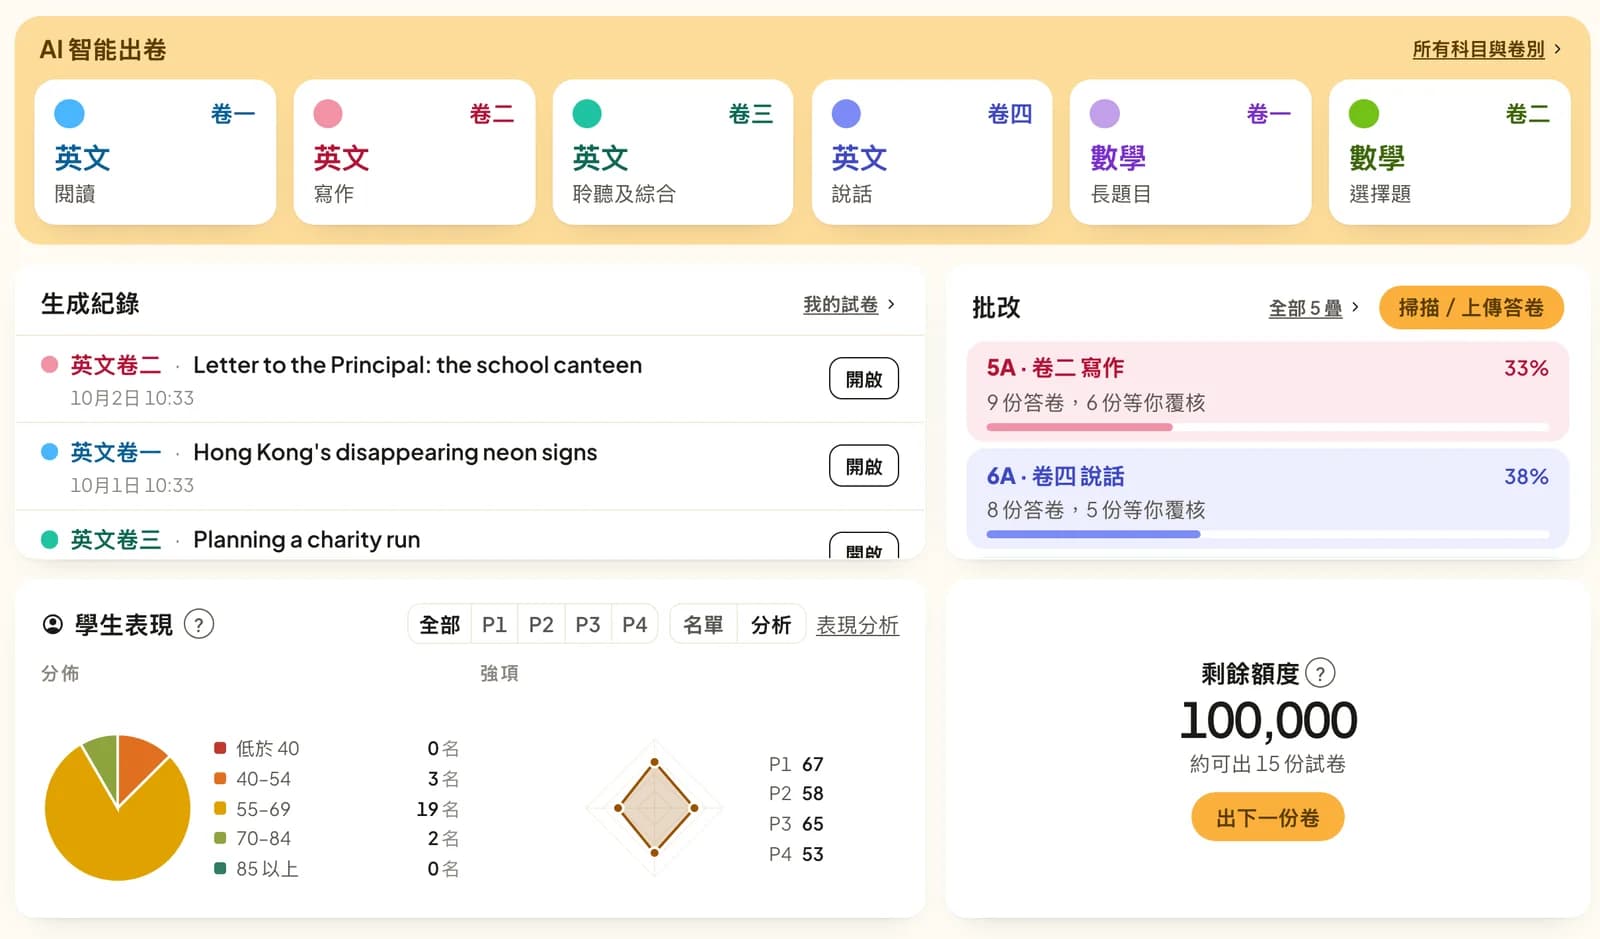Click the 5A 卷二 寫作 progress bar
This screenshot has width=1600, height=939.
[1267, 427]
